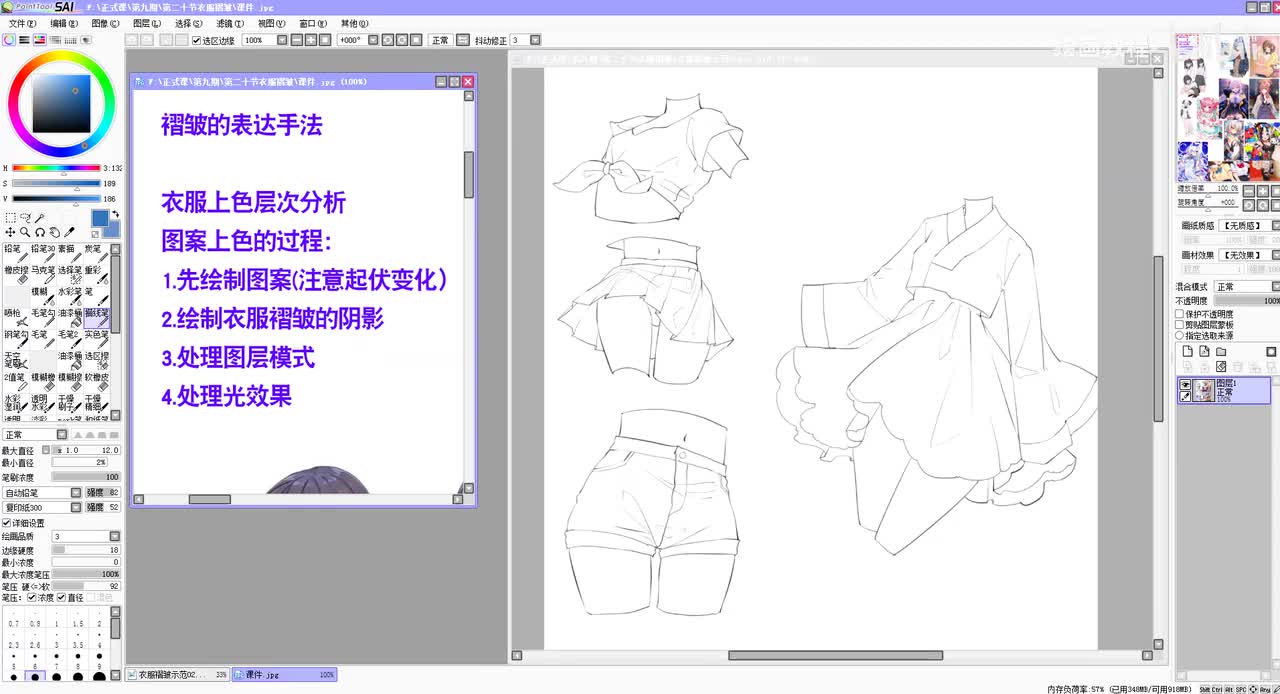Create a new layer in layer panel
This screenshot has width=1280, height=694.
tap(1187, 352)
